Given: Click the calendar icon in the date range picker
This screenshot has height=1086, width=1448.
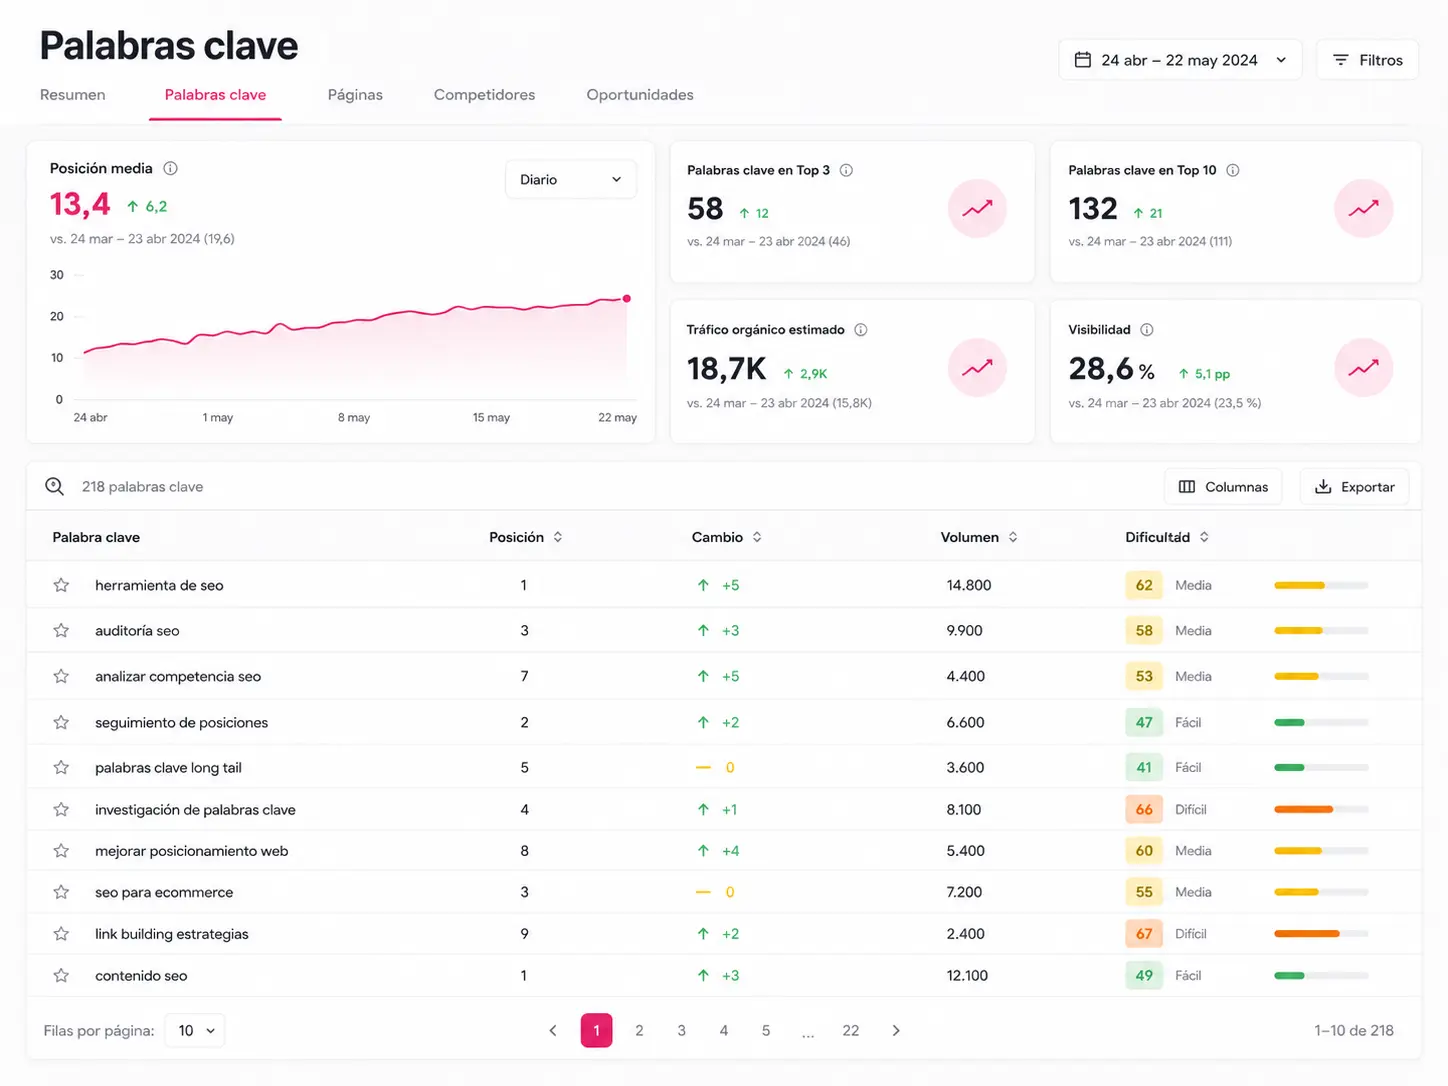Looking at the screenshot, I should click(1083, 60).
